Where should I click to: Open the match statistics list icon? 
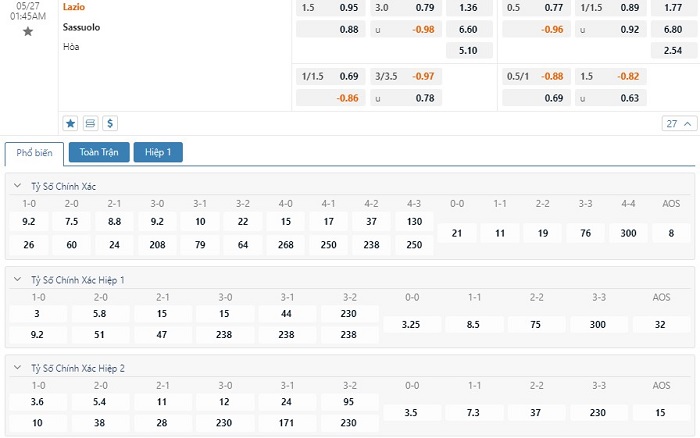[90, 123]
